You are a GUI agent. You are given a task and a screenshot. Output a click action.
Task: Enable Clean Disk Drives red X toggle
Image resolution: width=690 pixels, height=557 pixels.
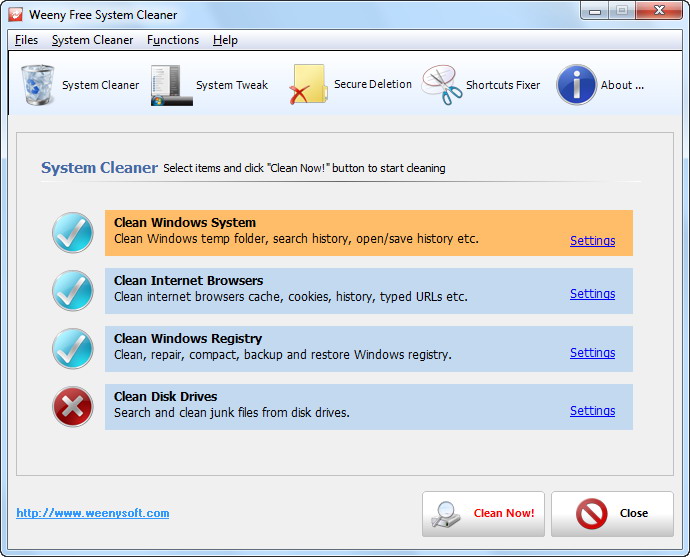[73, 407]
